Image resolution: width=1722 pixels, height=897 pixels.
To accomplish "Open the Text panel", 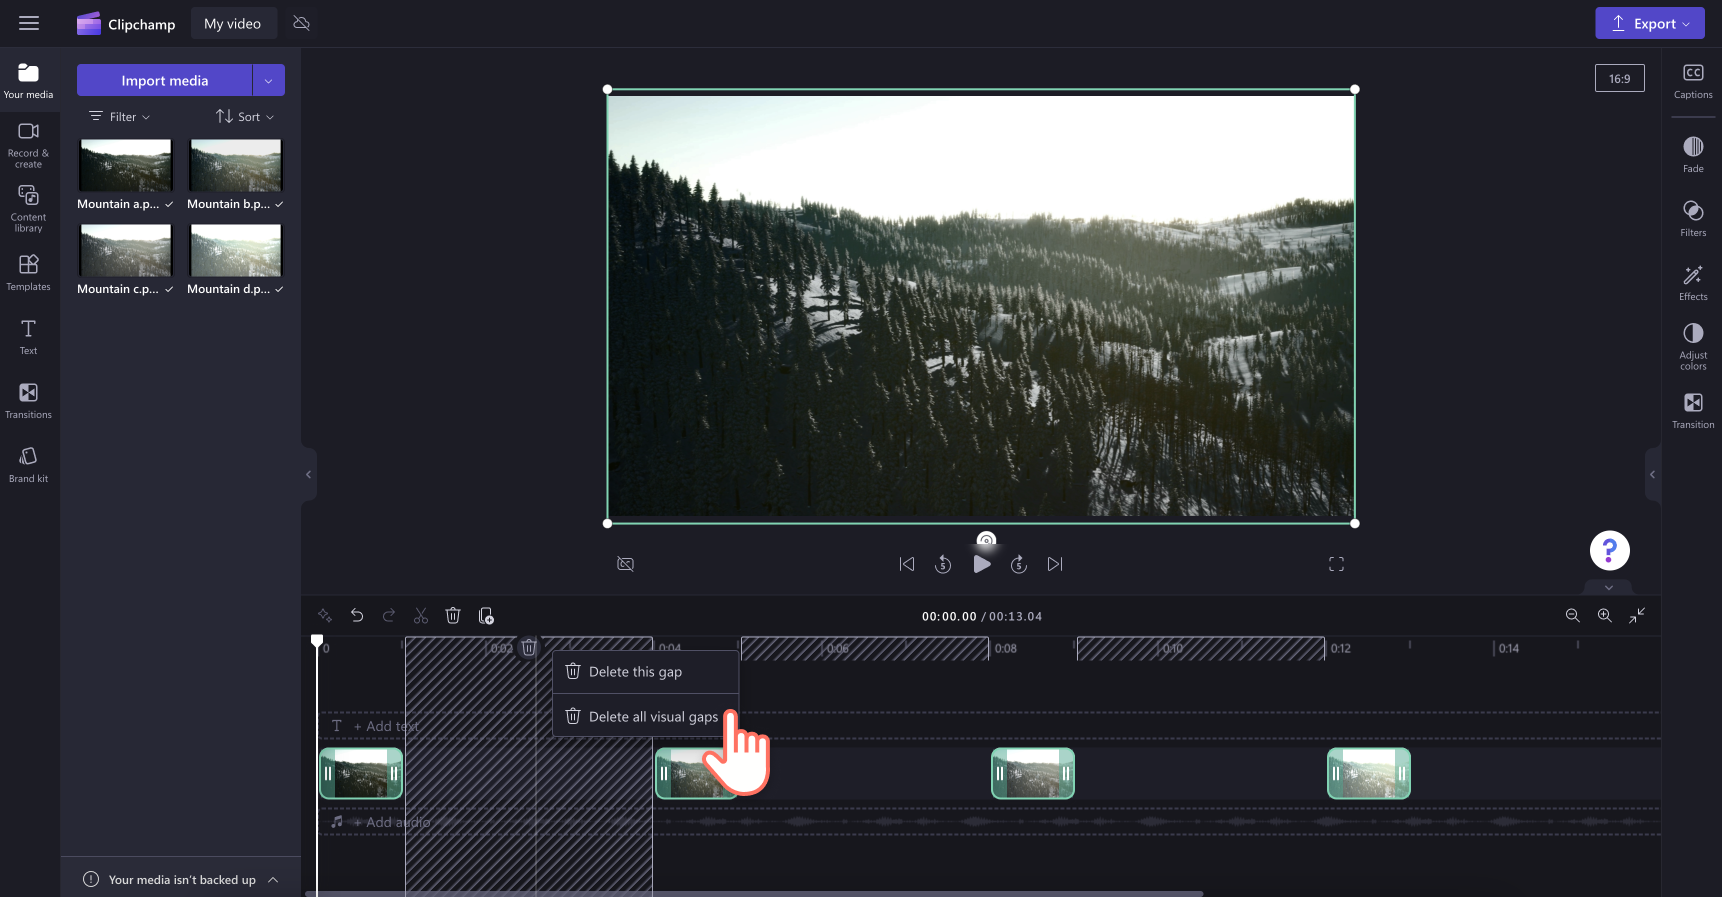I will coord(28,337).
